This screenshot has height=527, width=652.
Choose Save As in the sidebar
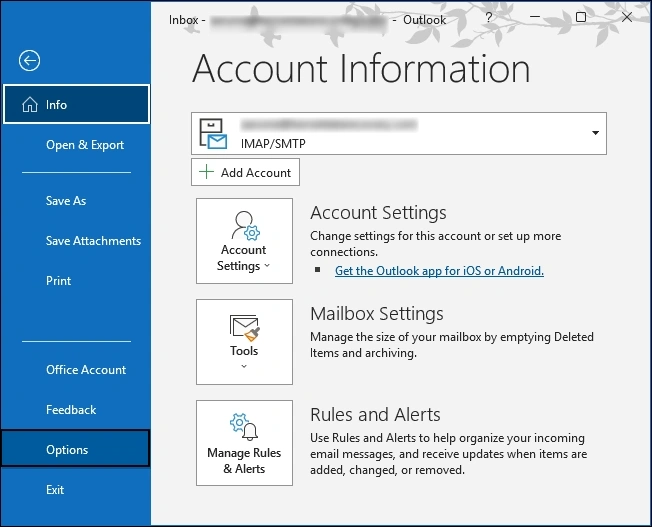(x=66, y=200)
